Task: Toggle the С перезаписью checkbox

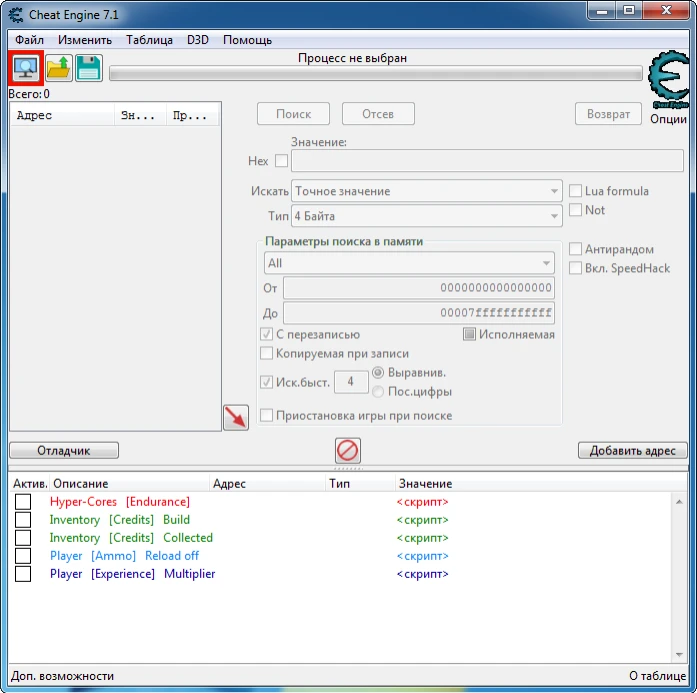Action: click(266, 334)
